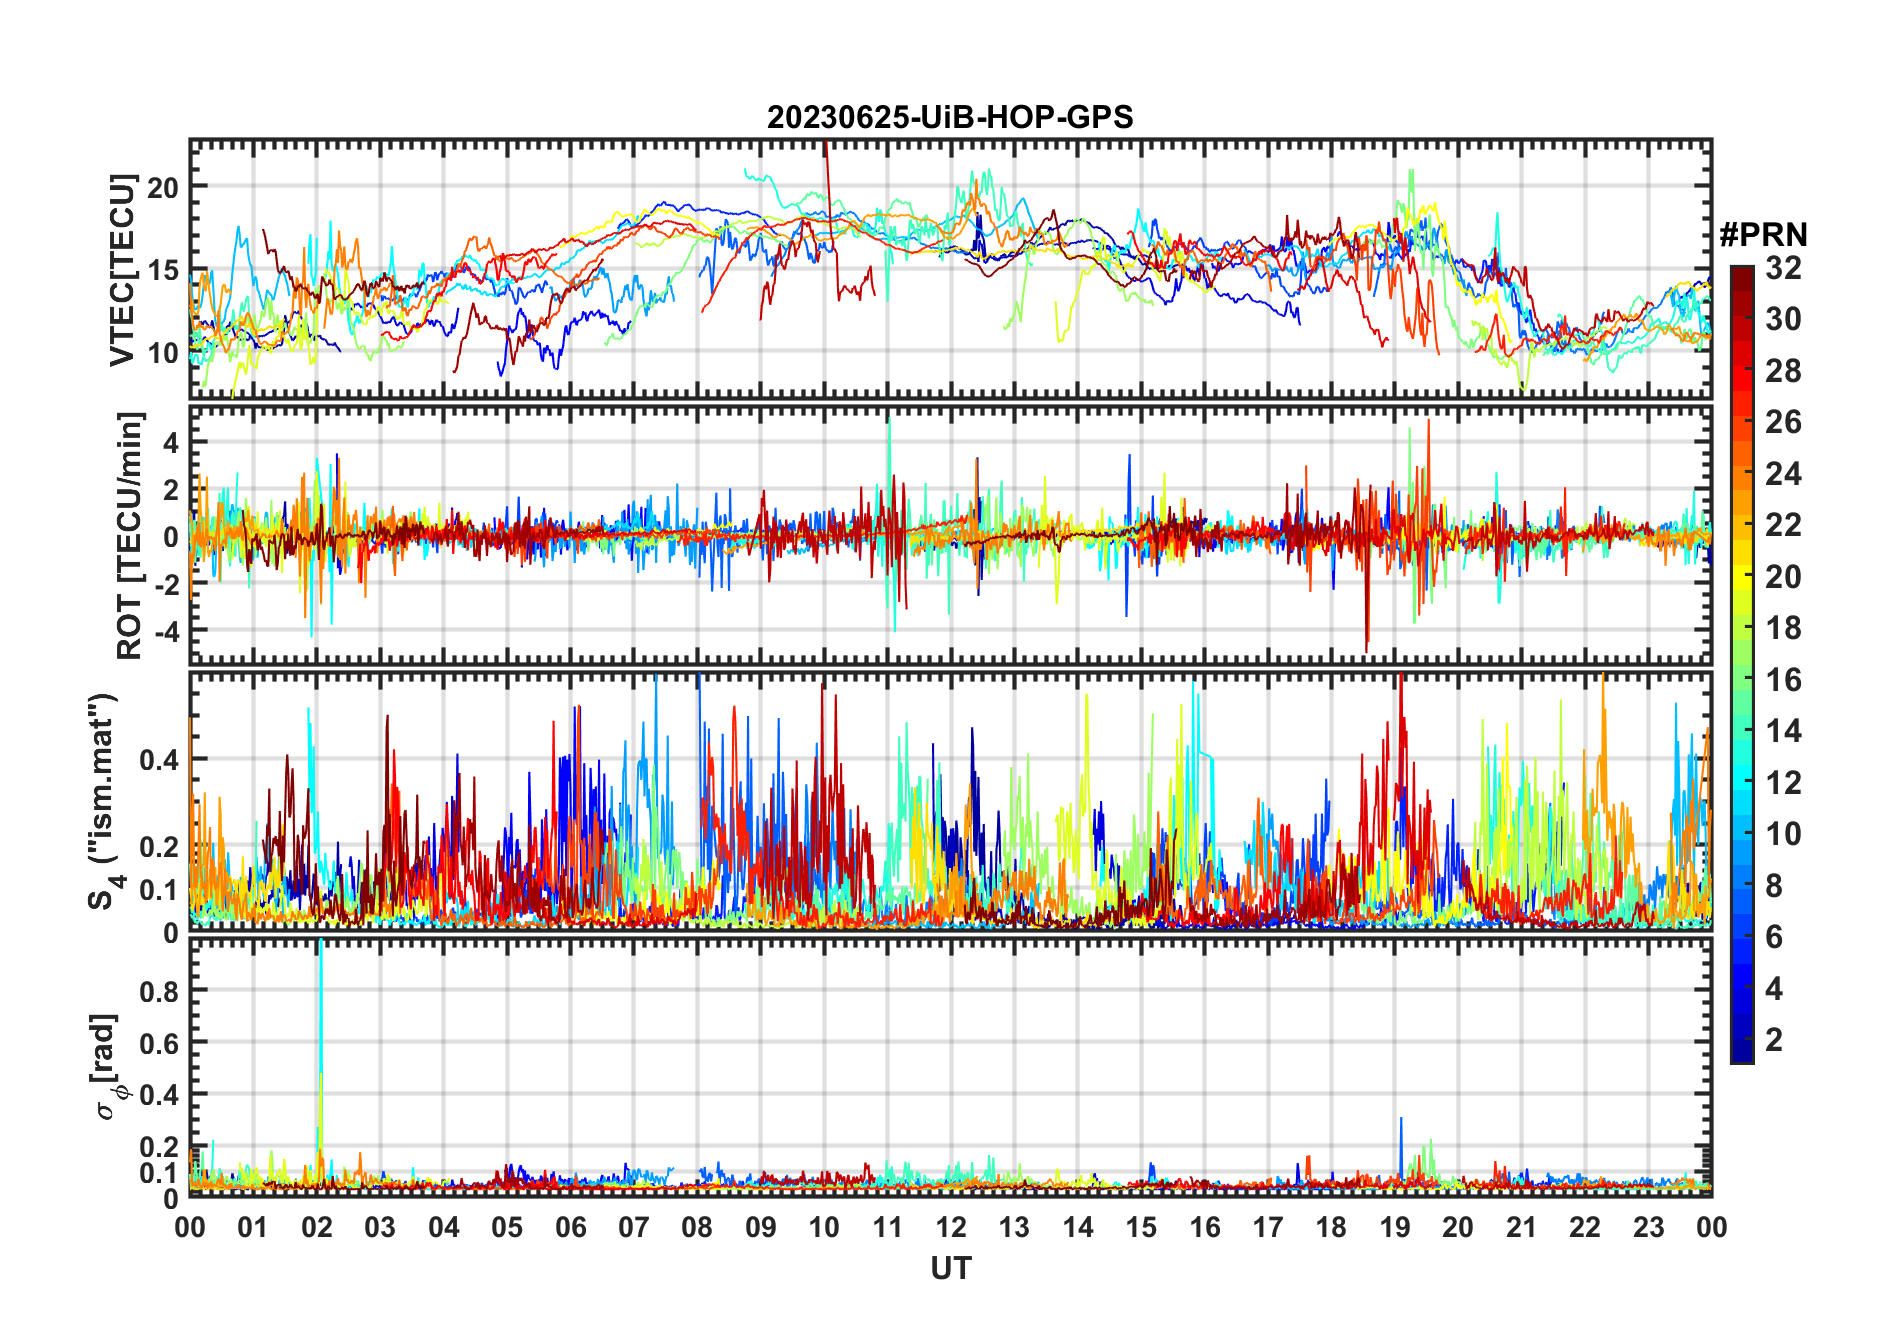This screenshot has height=1330, width=1902.
Task: Select the #PRN colorbar title
Action: pos(1763,235)
